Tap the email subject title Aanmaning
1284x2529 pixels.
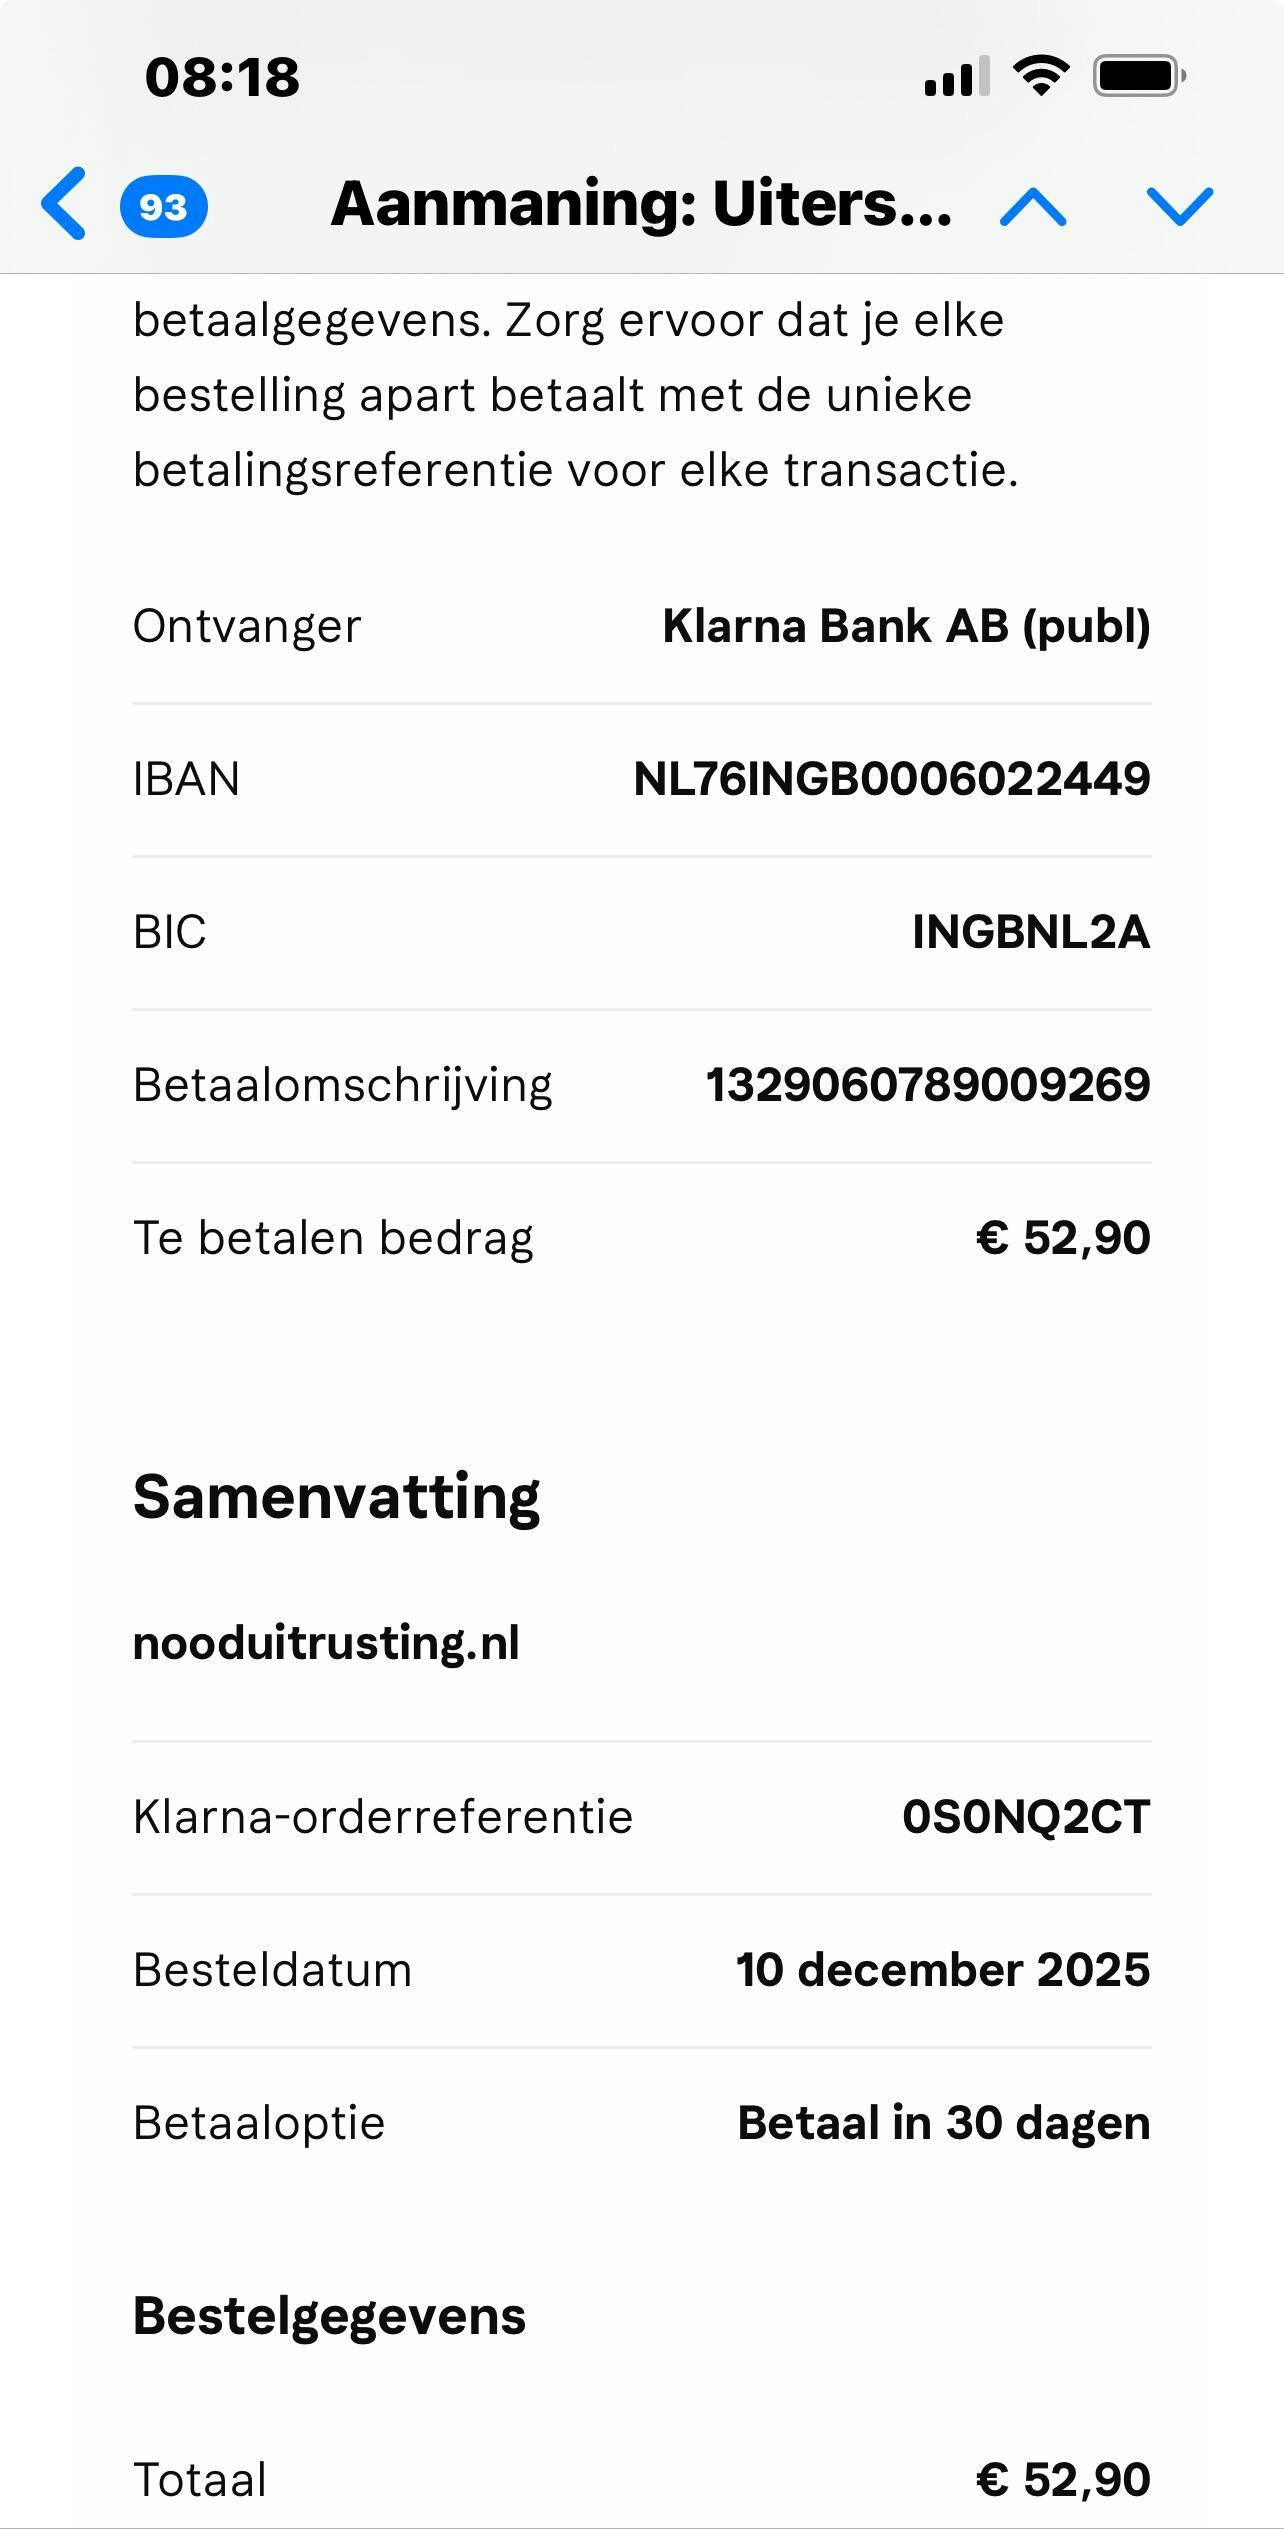(641, 204)
